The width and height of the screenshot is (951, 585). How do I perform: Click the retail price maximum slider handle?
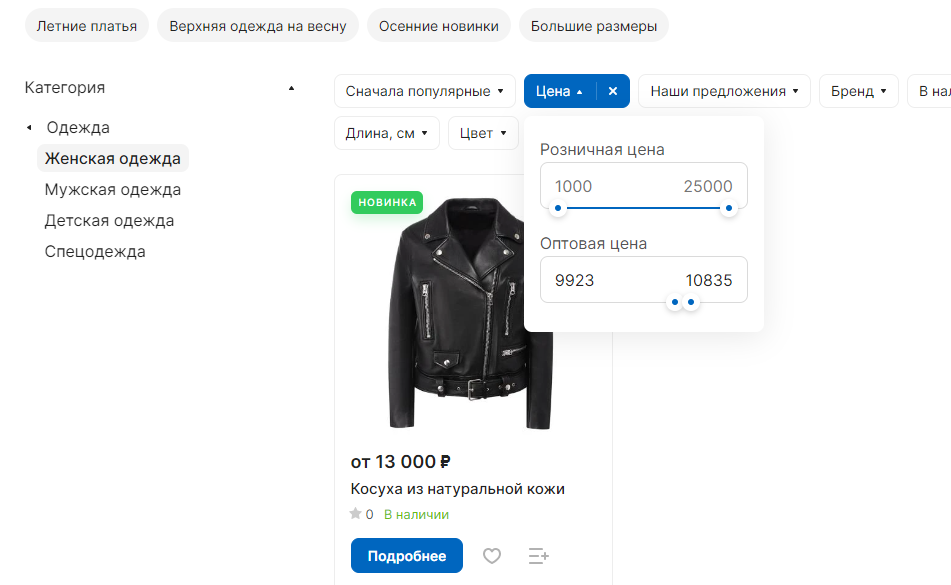(728, 208)
